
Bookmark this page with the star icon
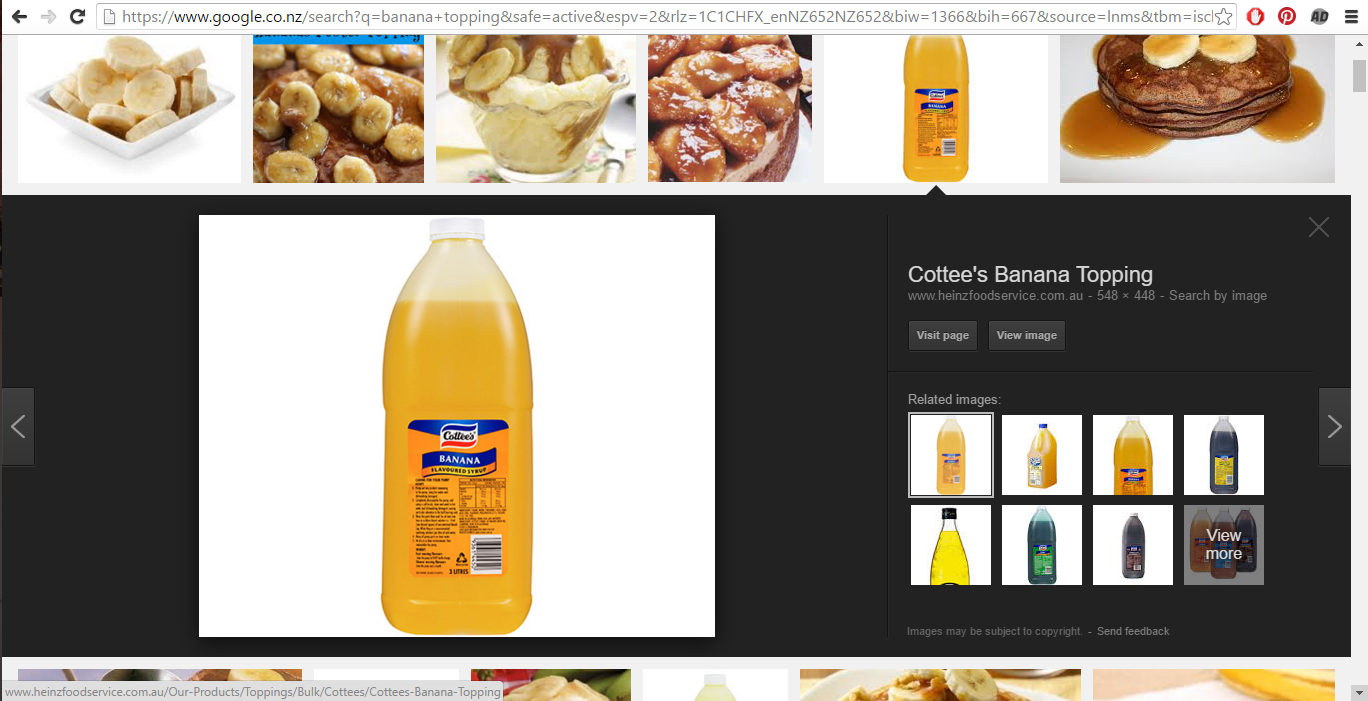(x=1224, y=16)
